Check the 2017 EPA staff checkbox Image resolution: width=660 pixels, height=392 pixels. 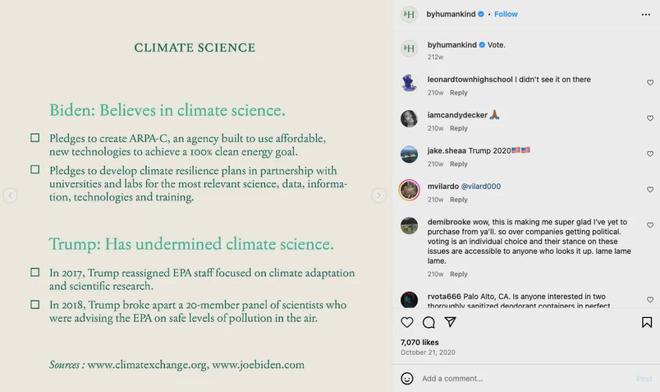[x=35, y=272]
